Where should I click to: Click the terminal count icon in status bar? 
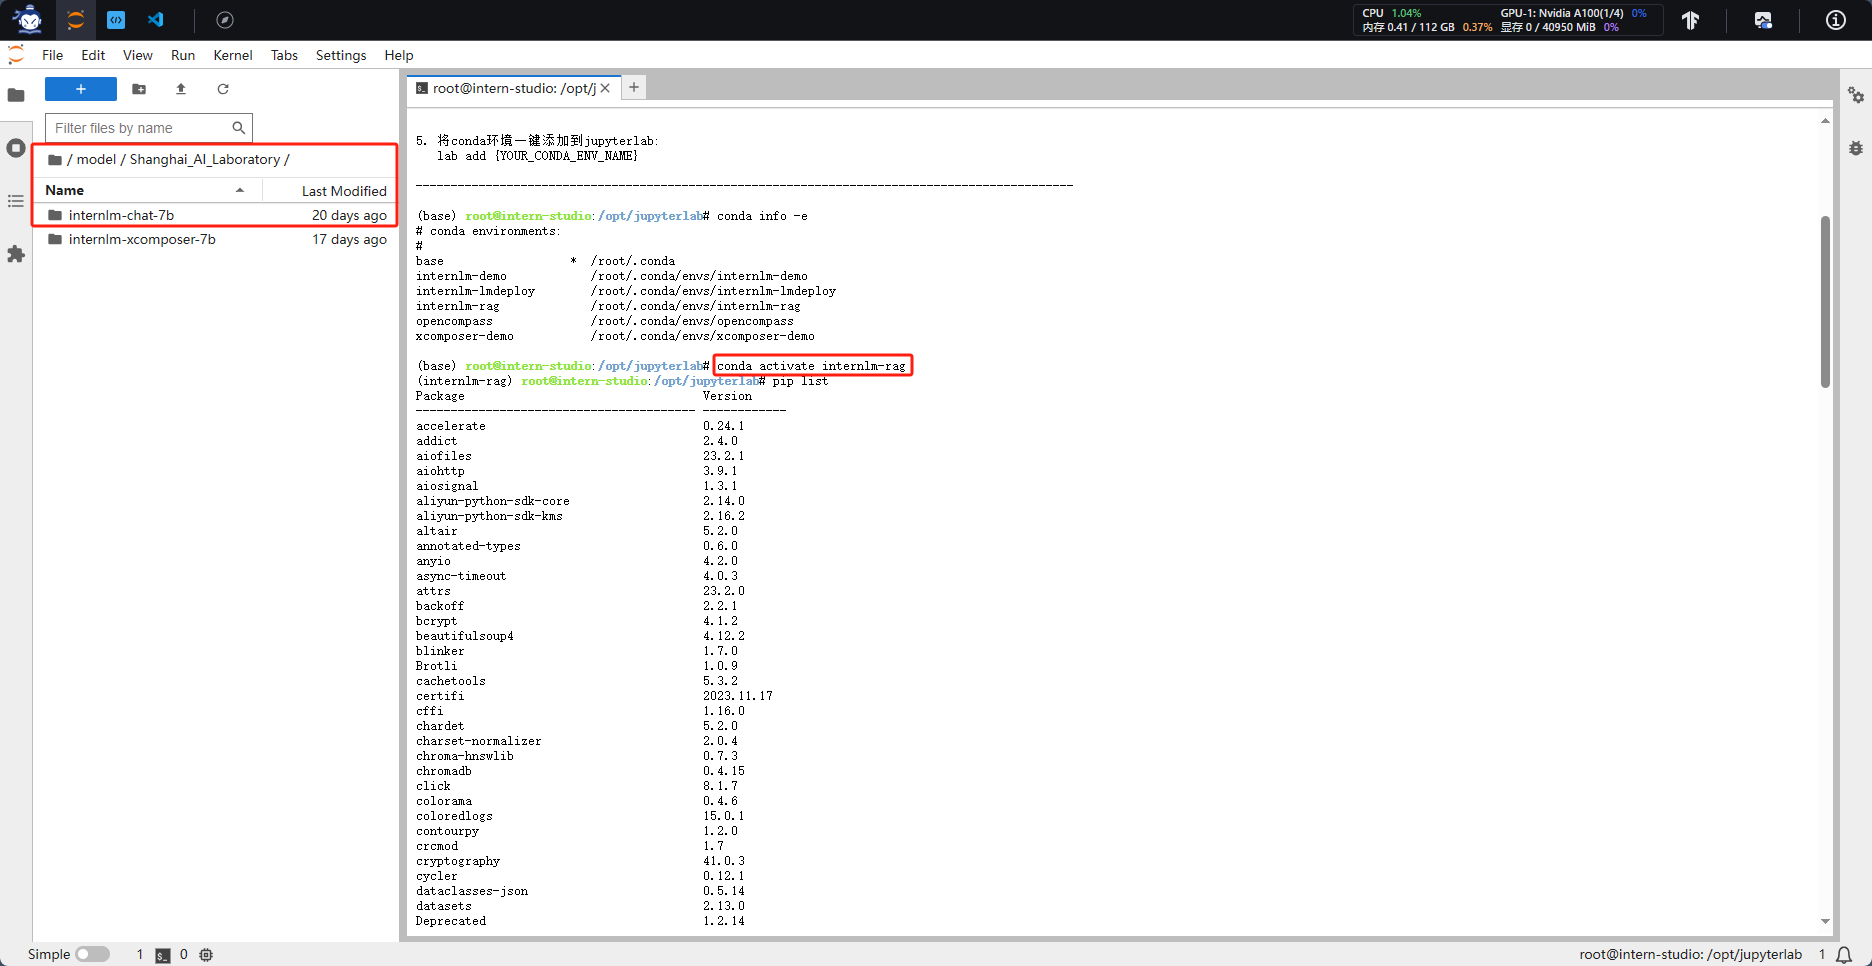tap(163, 955)
